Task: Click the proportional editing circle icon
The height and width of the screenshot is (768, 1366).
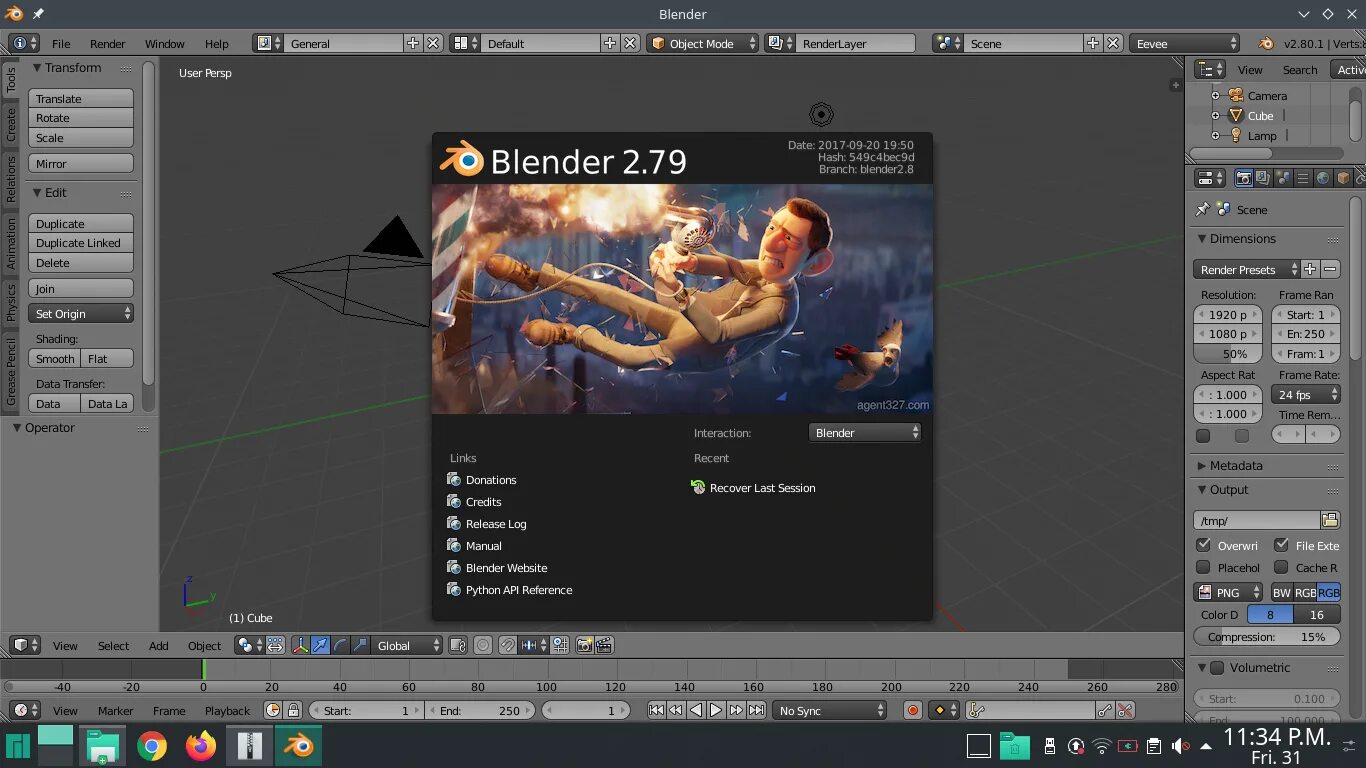Action: click(x=483, y=645)
